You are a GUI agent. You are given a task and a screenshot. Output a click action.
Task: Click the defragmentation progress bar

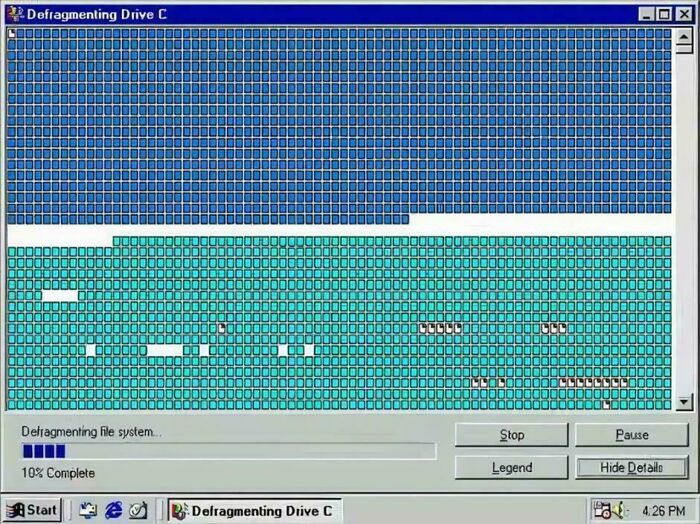pos(229,451)
